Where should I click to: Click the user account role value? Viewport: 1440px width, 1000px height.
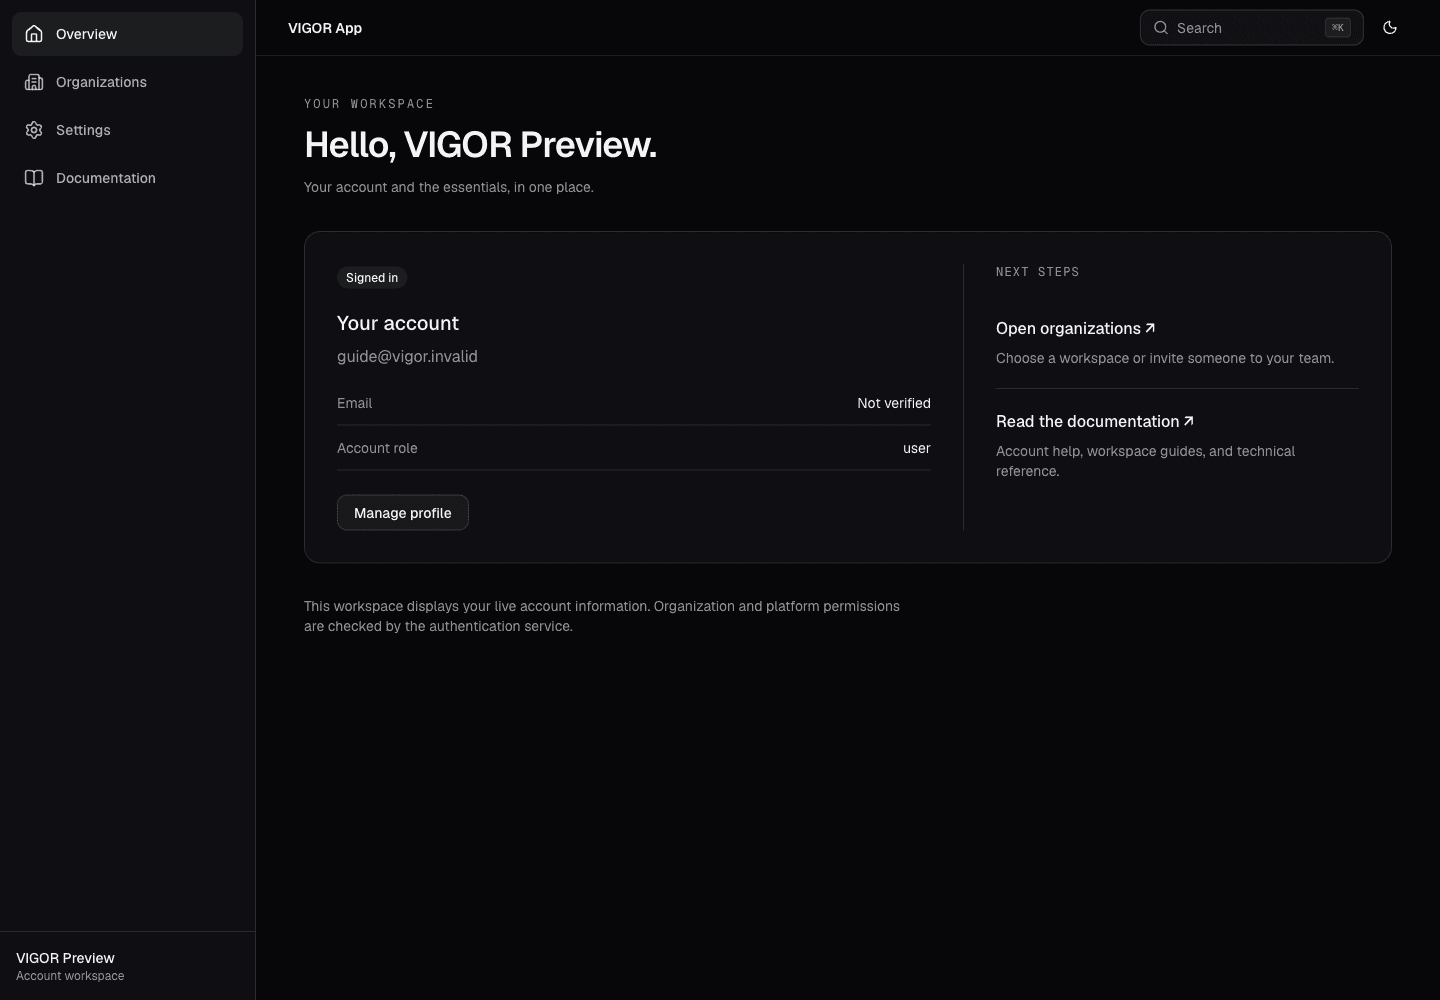click(917, 448)
